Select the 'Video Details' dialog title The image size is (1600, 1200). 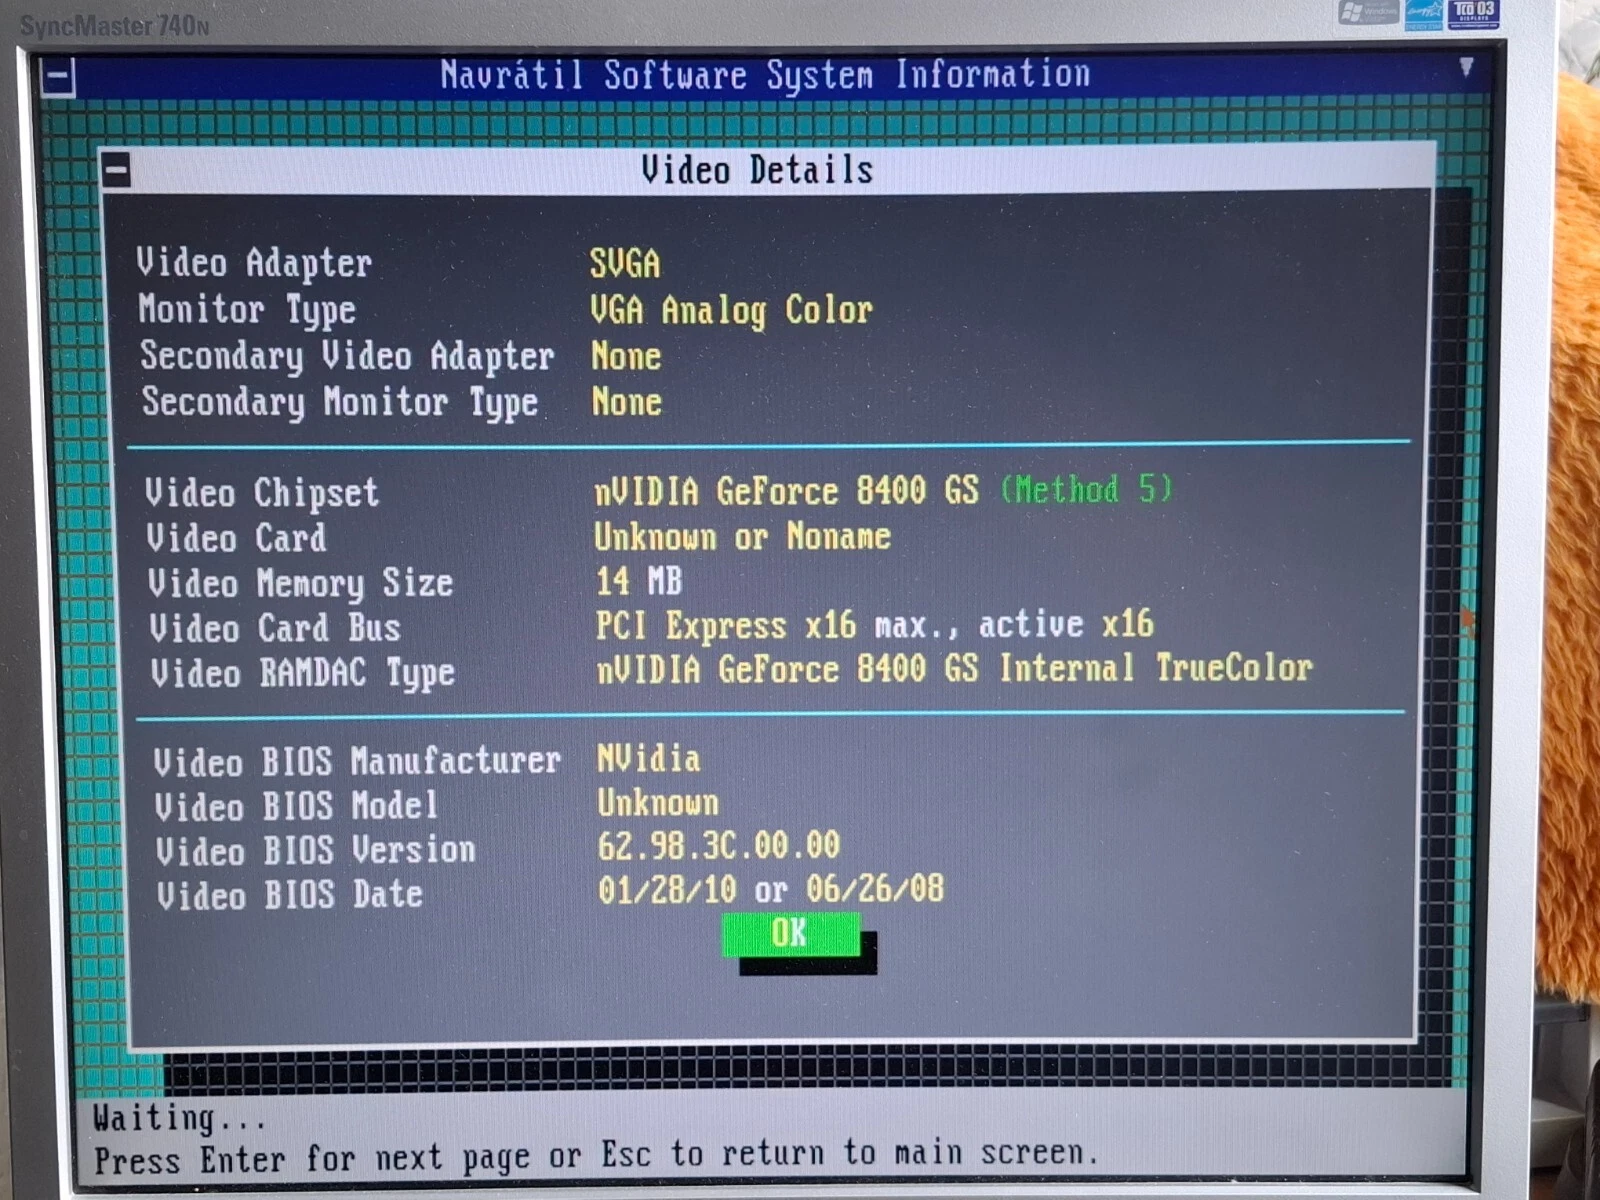pyautogui.click(x=757, y=169)
